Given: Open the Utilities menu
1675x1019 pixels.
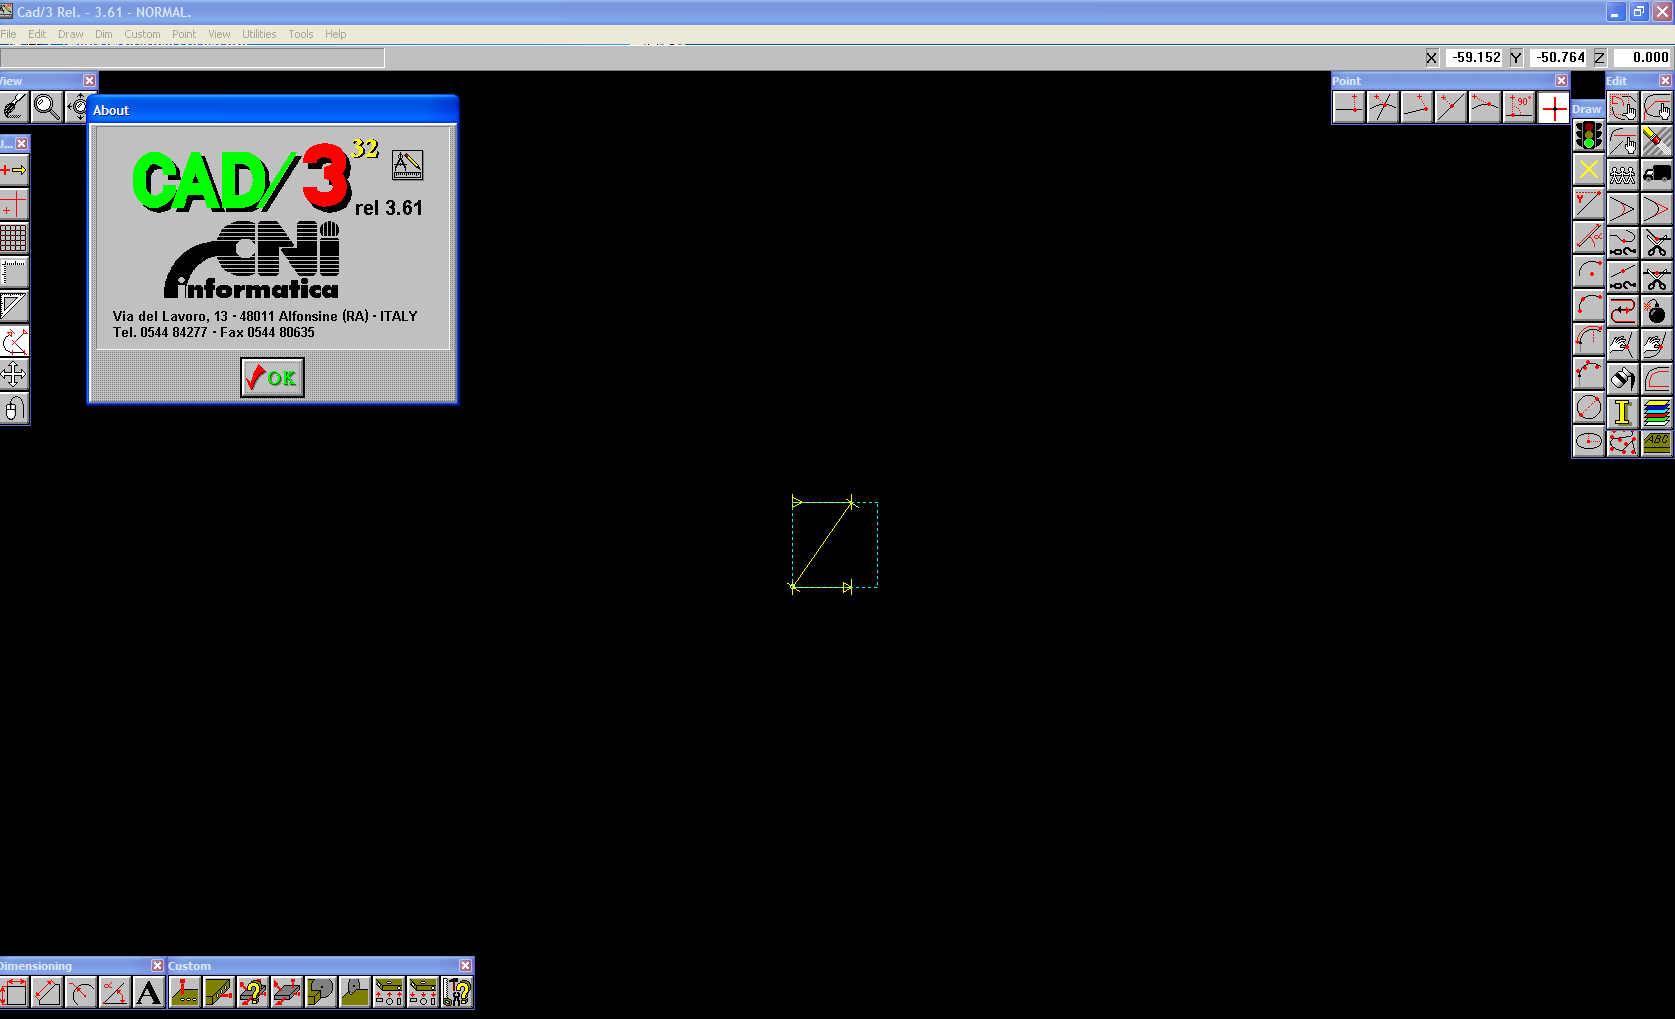Looking at the screenshot, I should point(259,33).
